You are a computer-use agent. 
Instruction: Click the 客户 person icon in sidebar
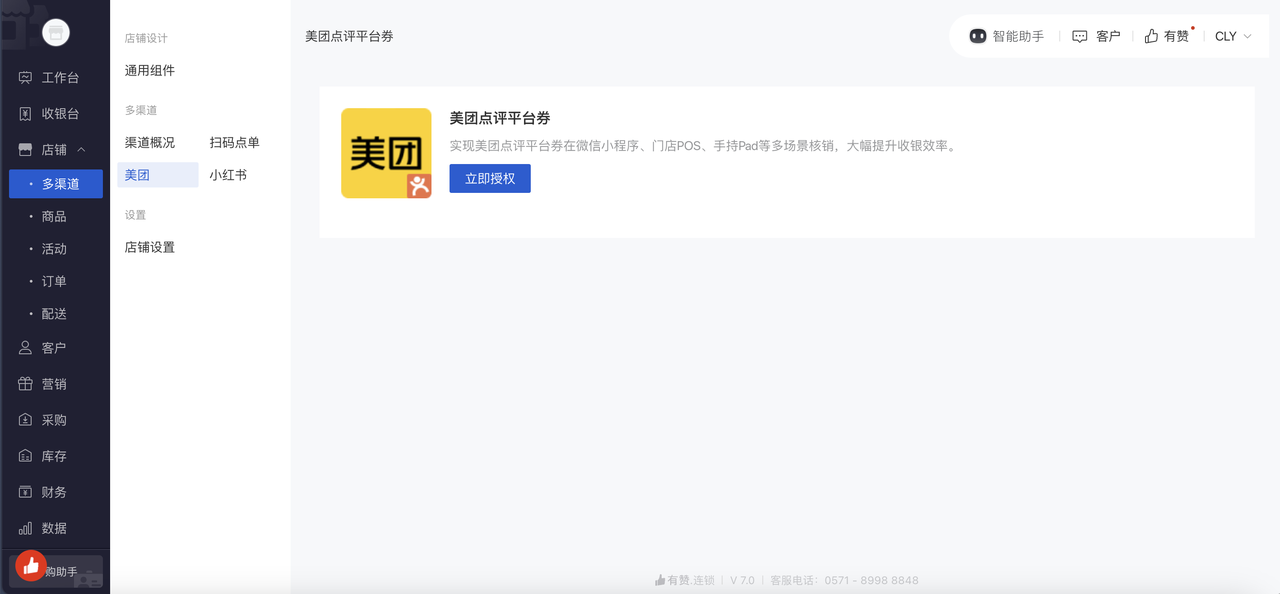25,348
